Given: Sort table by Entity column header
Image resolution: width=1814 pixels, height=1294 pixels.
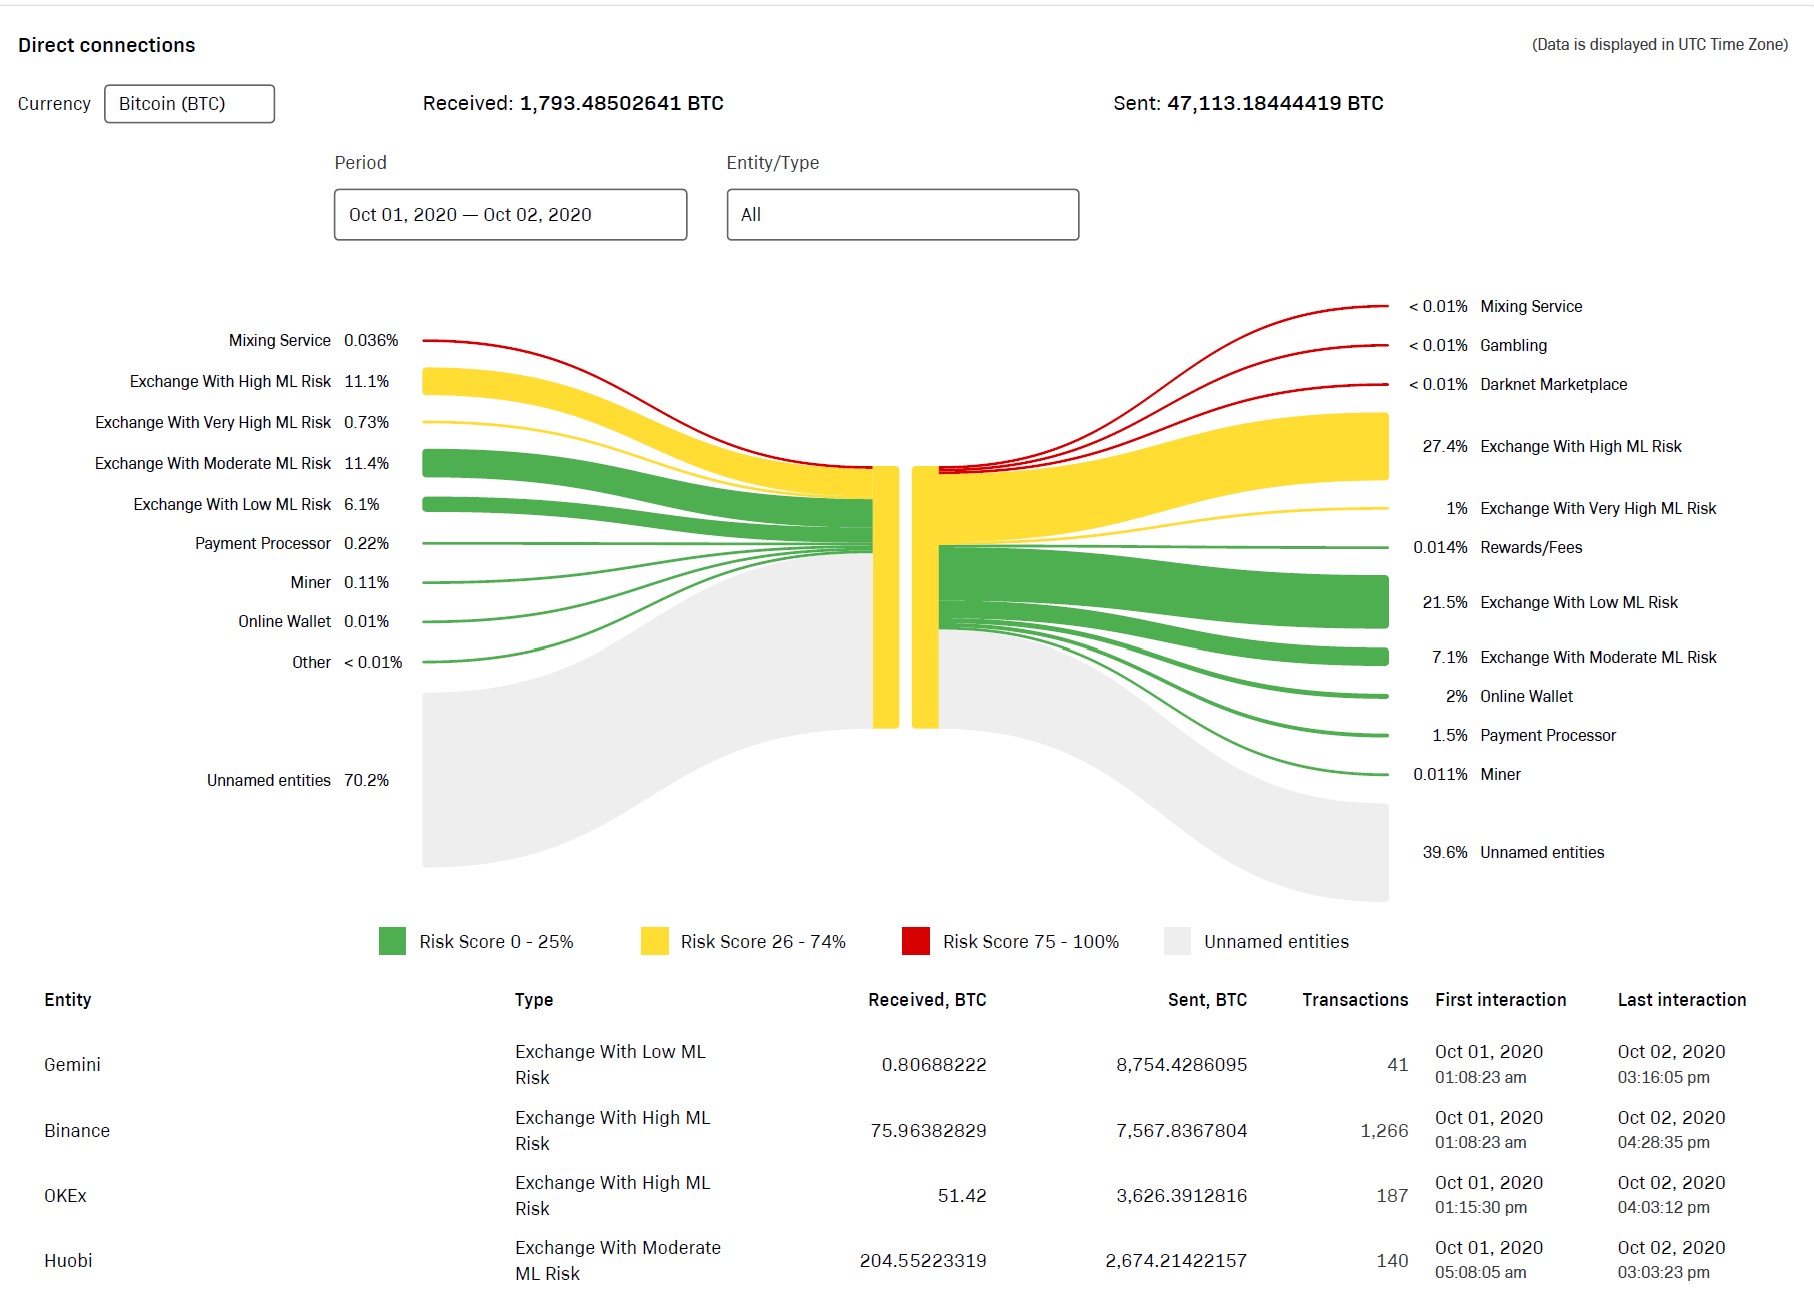Looking at the screenshot, I should [67, 999].
